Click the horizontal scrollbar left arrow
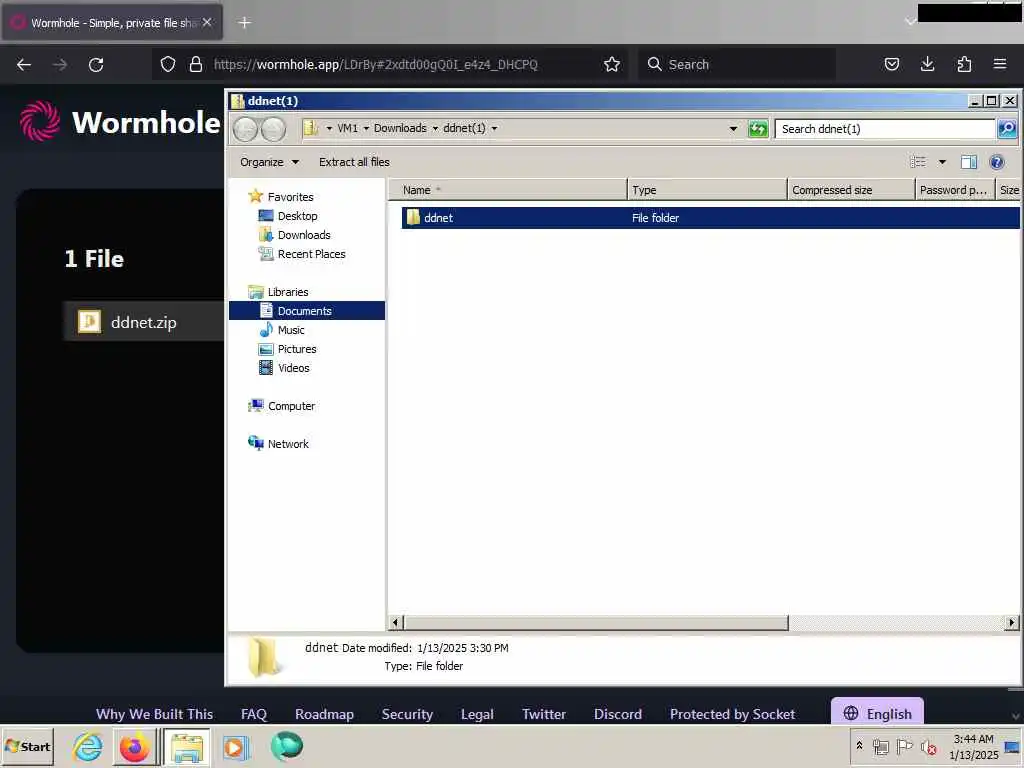Image resolution: width=1024 pixels, height=768 pixels. click(395, 622)
